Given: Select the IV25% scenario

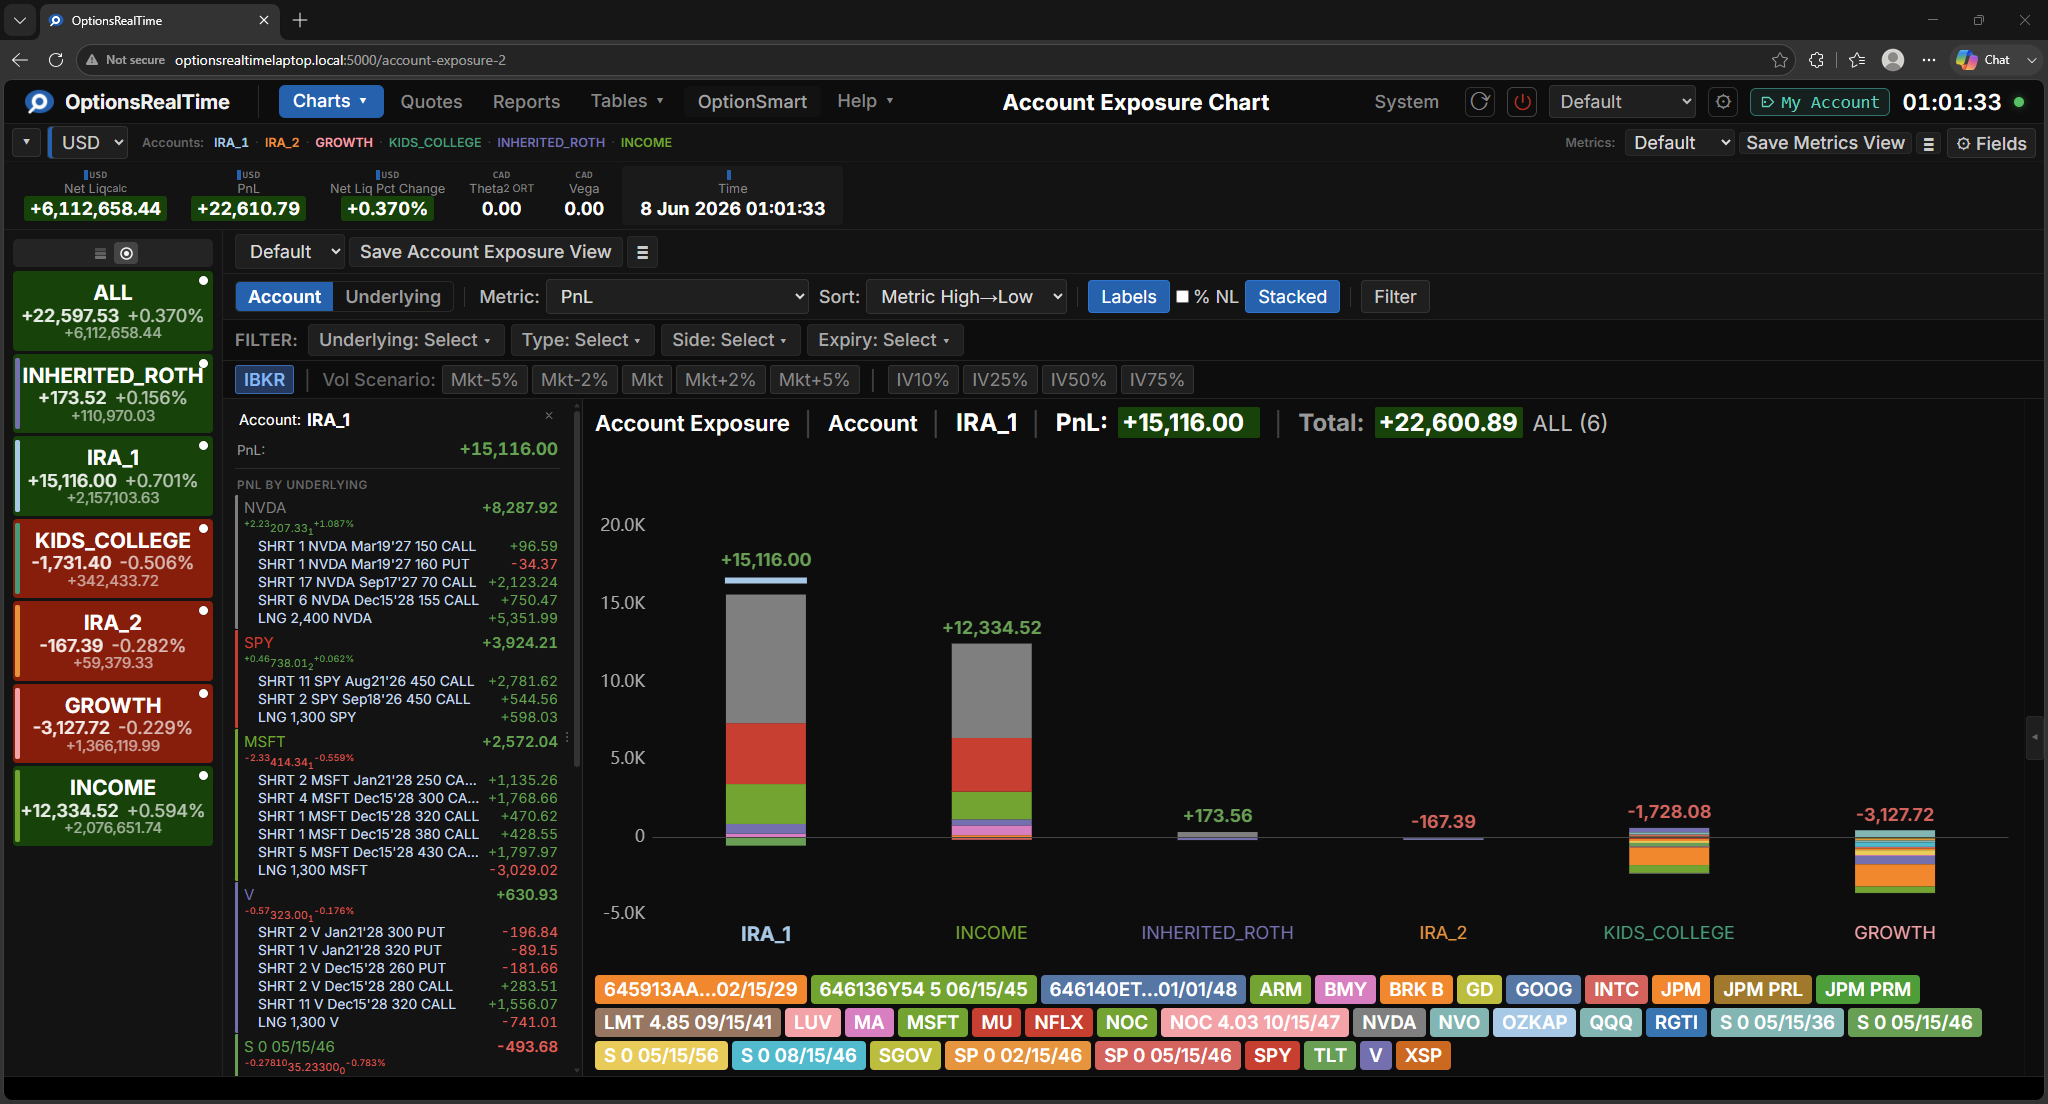Looking at the screenshot, I should click(x=999, y=380).
